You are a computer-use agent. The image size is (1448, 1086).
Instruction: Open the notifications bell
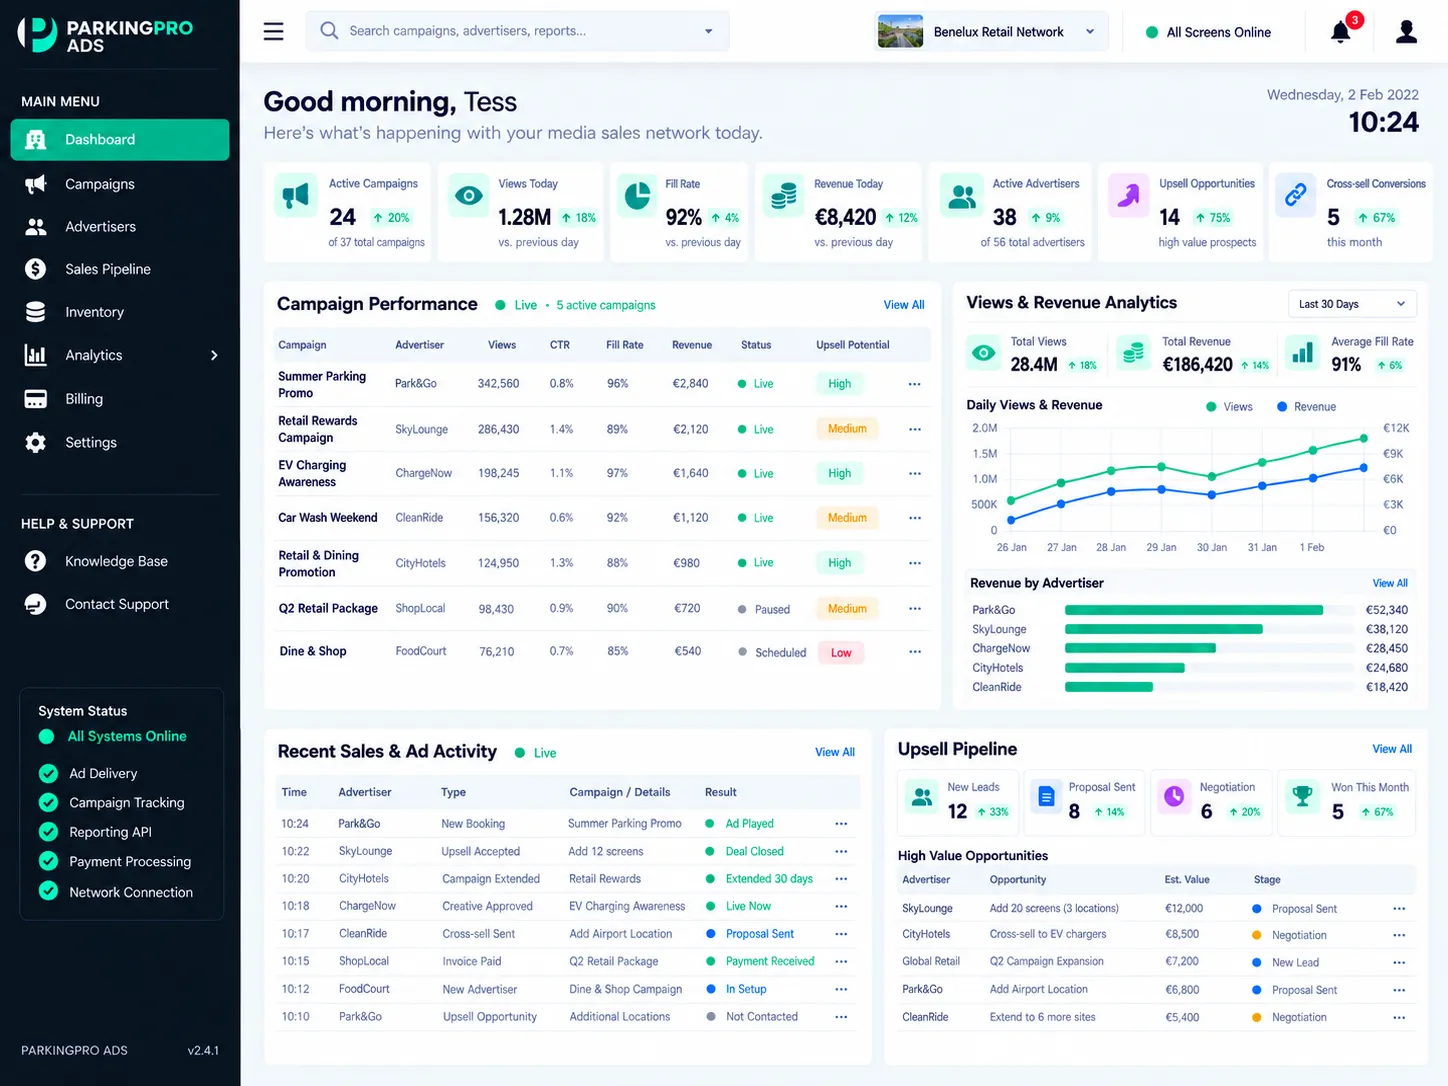(1341, 32)
